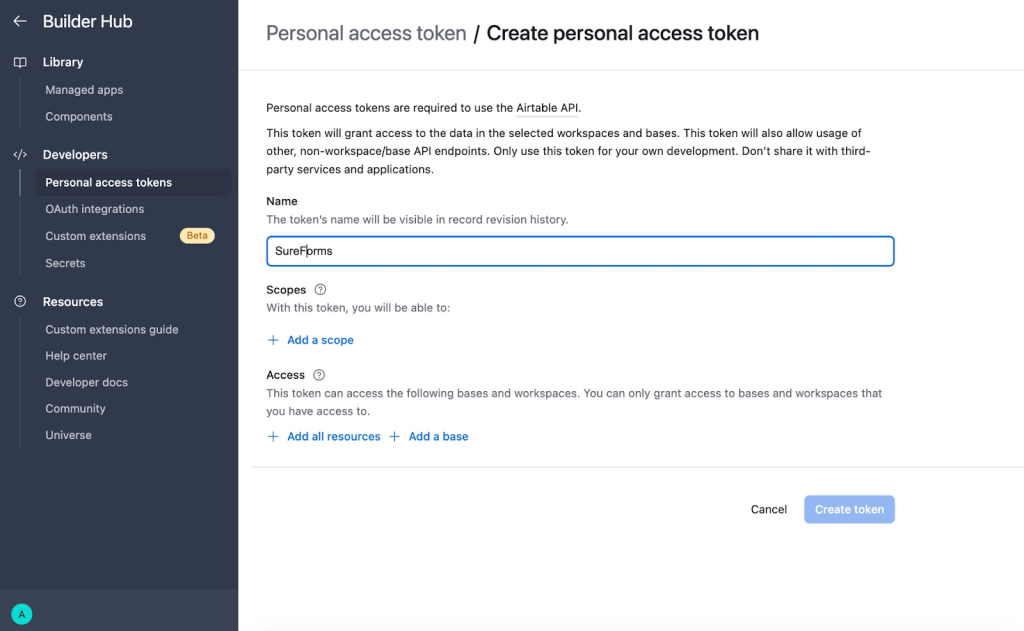Click Add all resources under Access
The height and width of the screenshot is (631, 1024).
[333, 436]
